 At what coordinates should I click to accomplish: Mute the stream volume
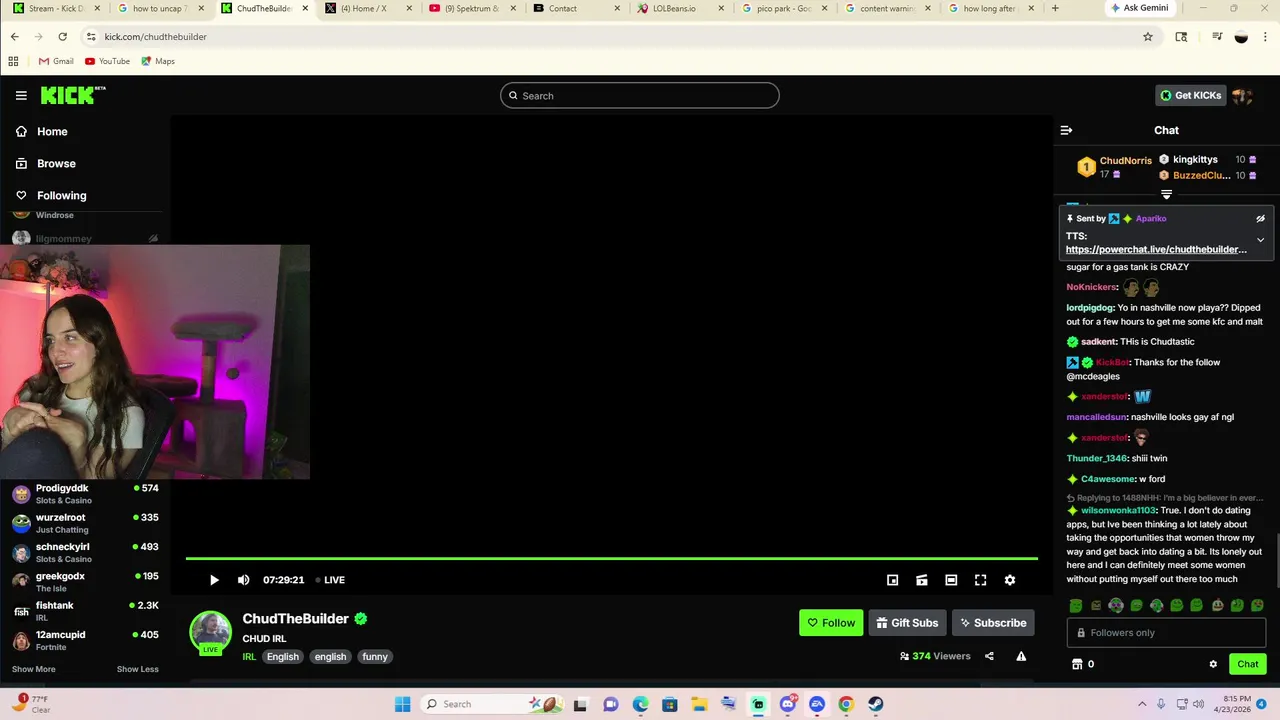pyautogui.click(x=243, y=580)
